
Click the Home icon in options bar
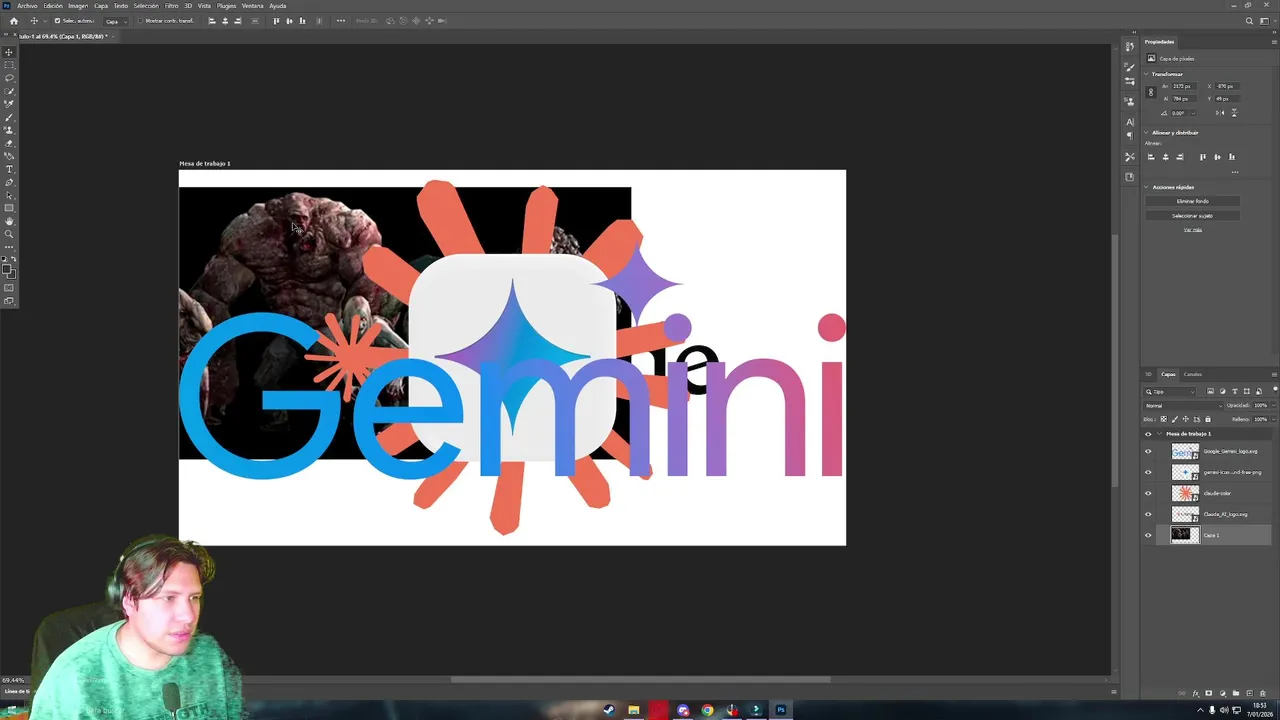pyautogui.click(x=14, y=21)
